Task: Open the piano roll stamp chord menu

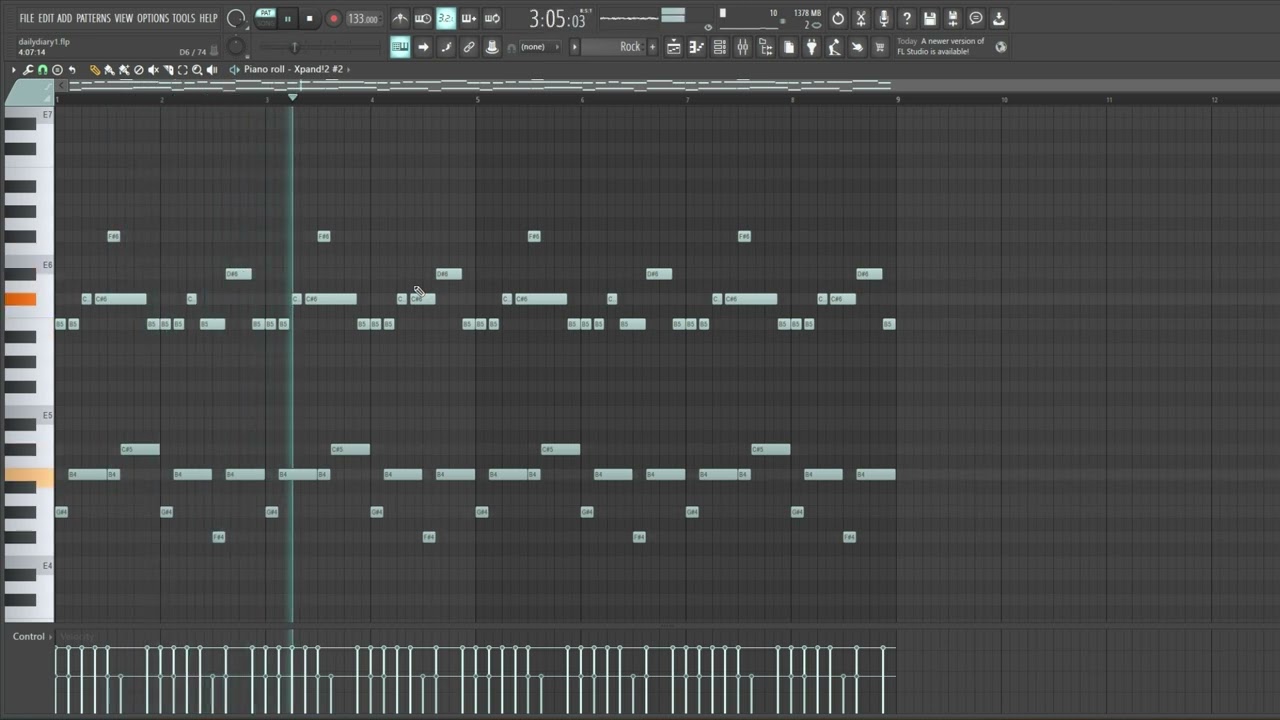Action: [57, 70]
